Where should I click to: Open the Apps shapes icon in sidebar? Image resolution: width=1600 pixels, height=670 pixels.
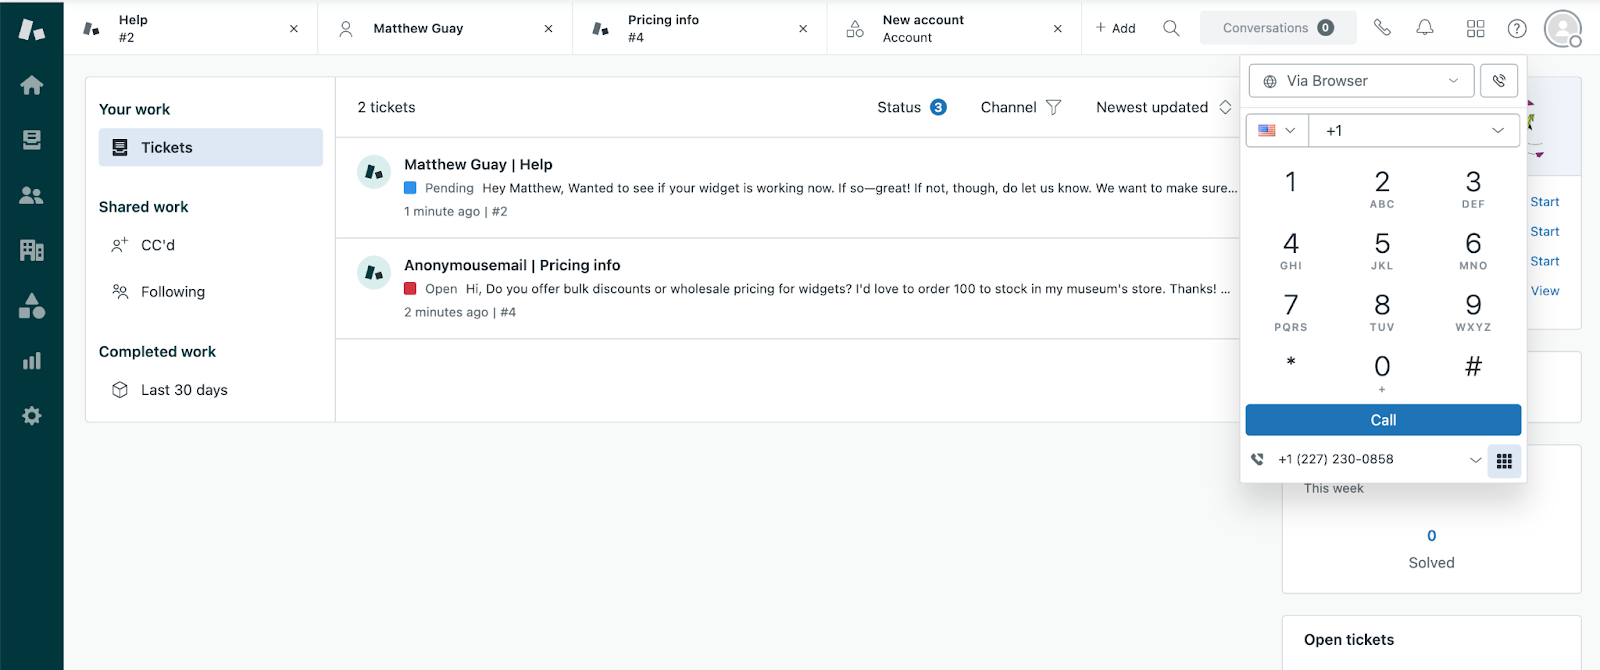coord(32,306)
